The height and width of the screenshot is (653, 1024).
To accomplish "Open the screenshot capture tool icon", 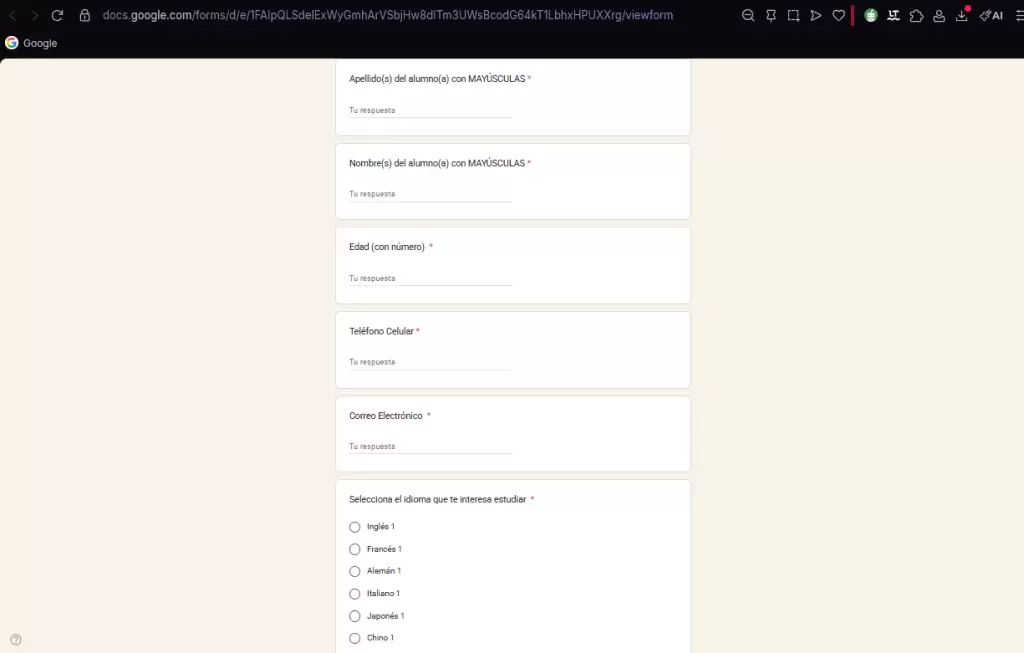I will pyautogui.click(x=792, y=15).
